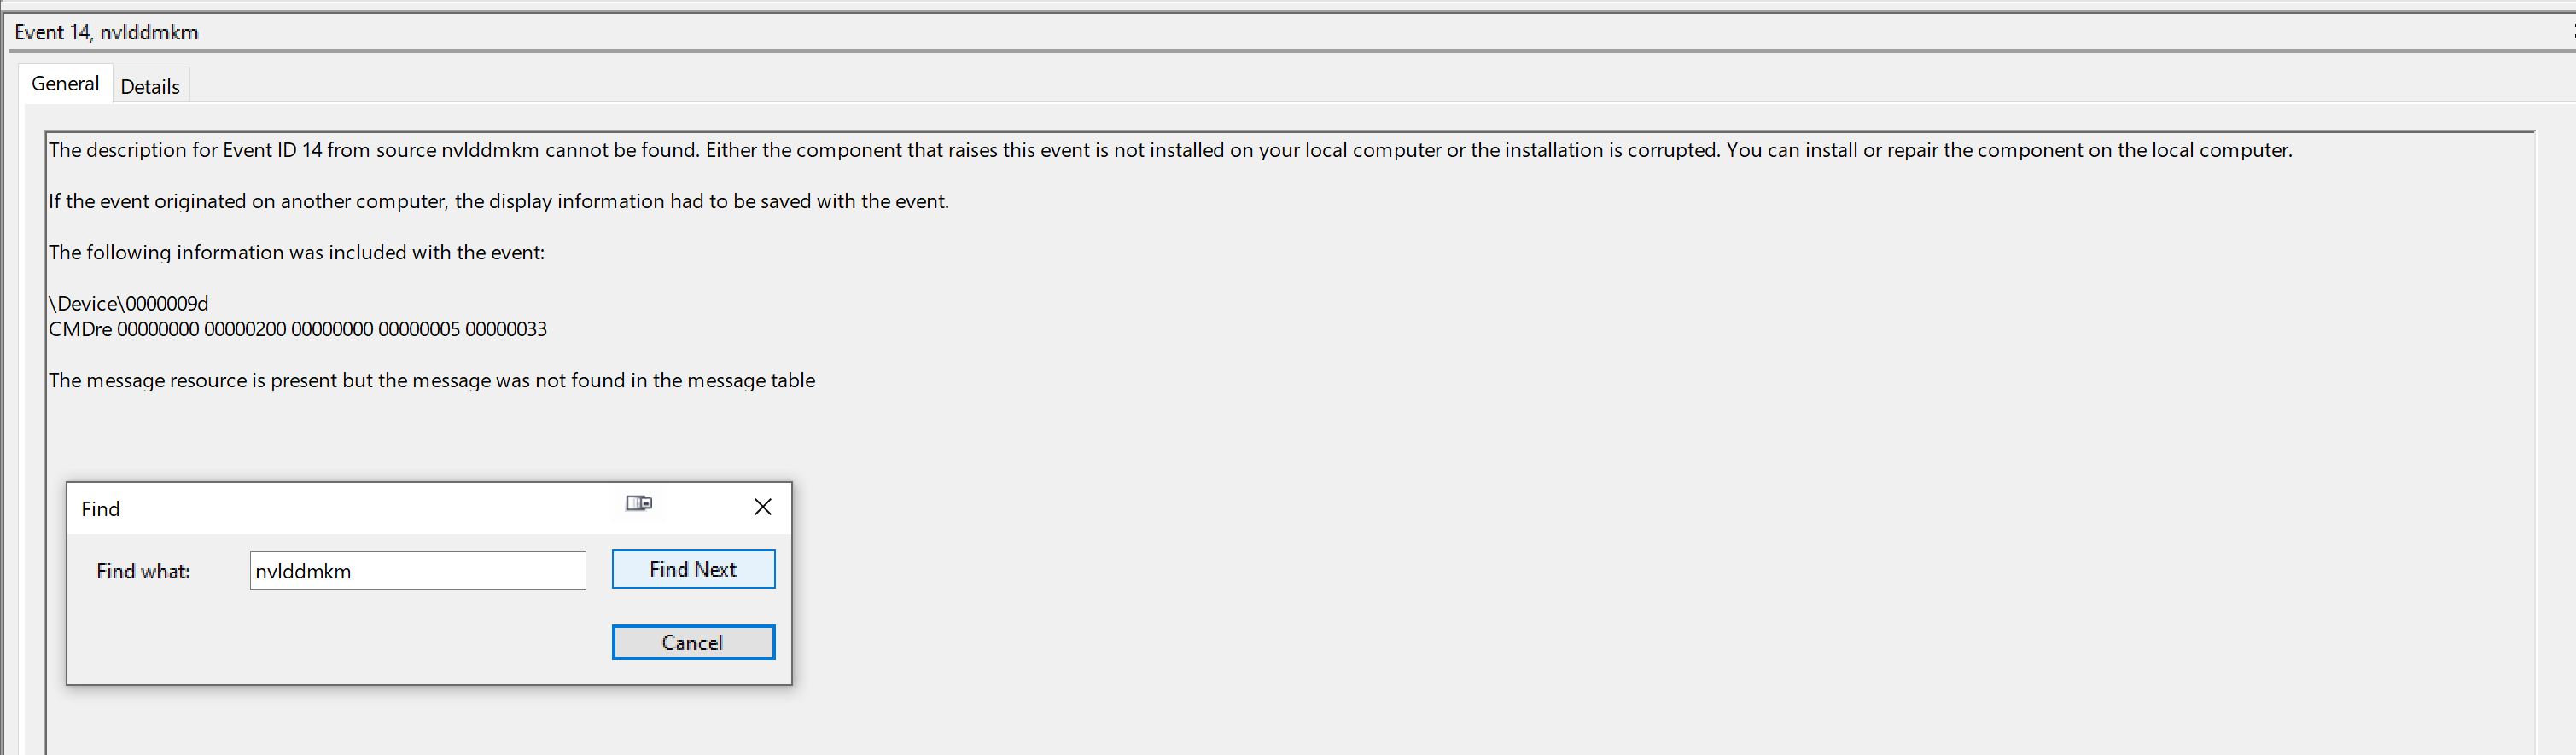This screenshot has height=755, width=2576.
Task: Switch to the Details tab
Action: [x=150, y=87]
